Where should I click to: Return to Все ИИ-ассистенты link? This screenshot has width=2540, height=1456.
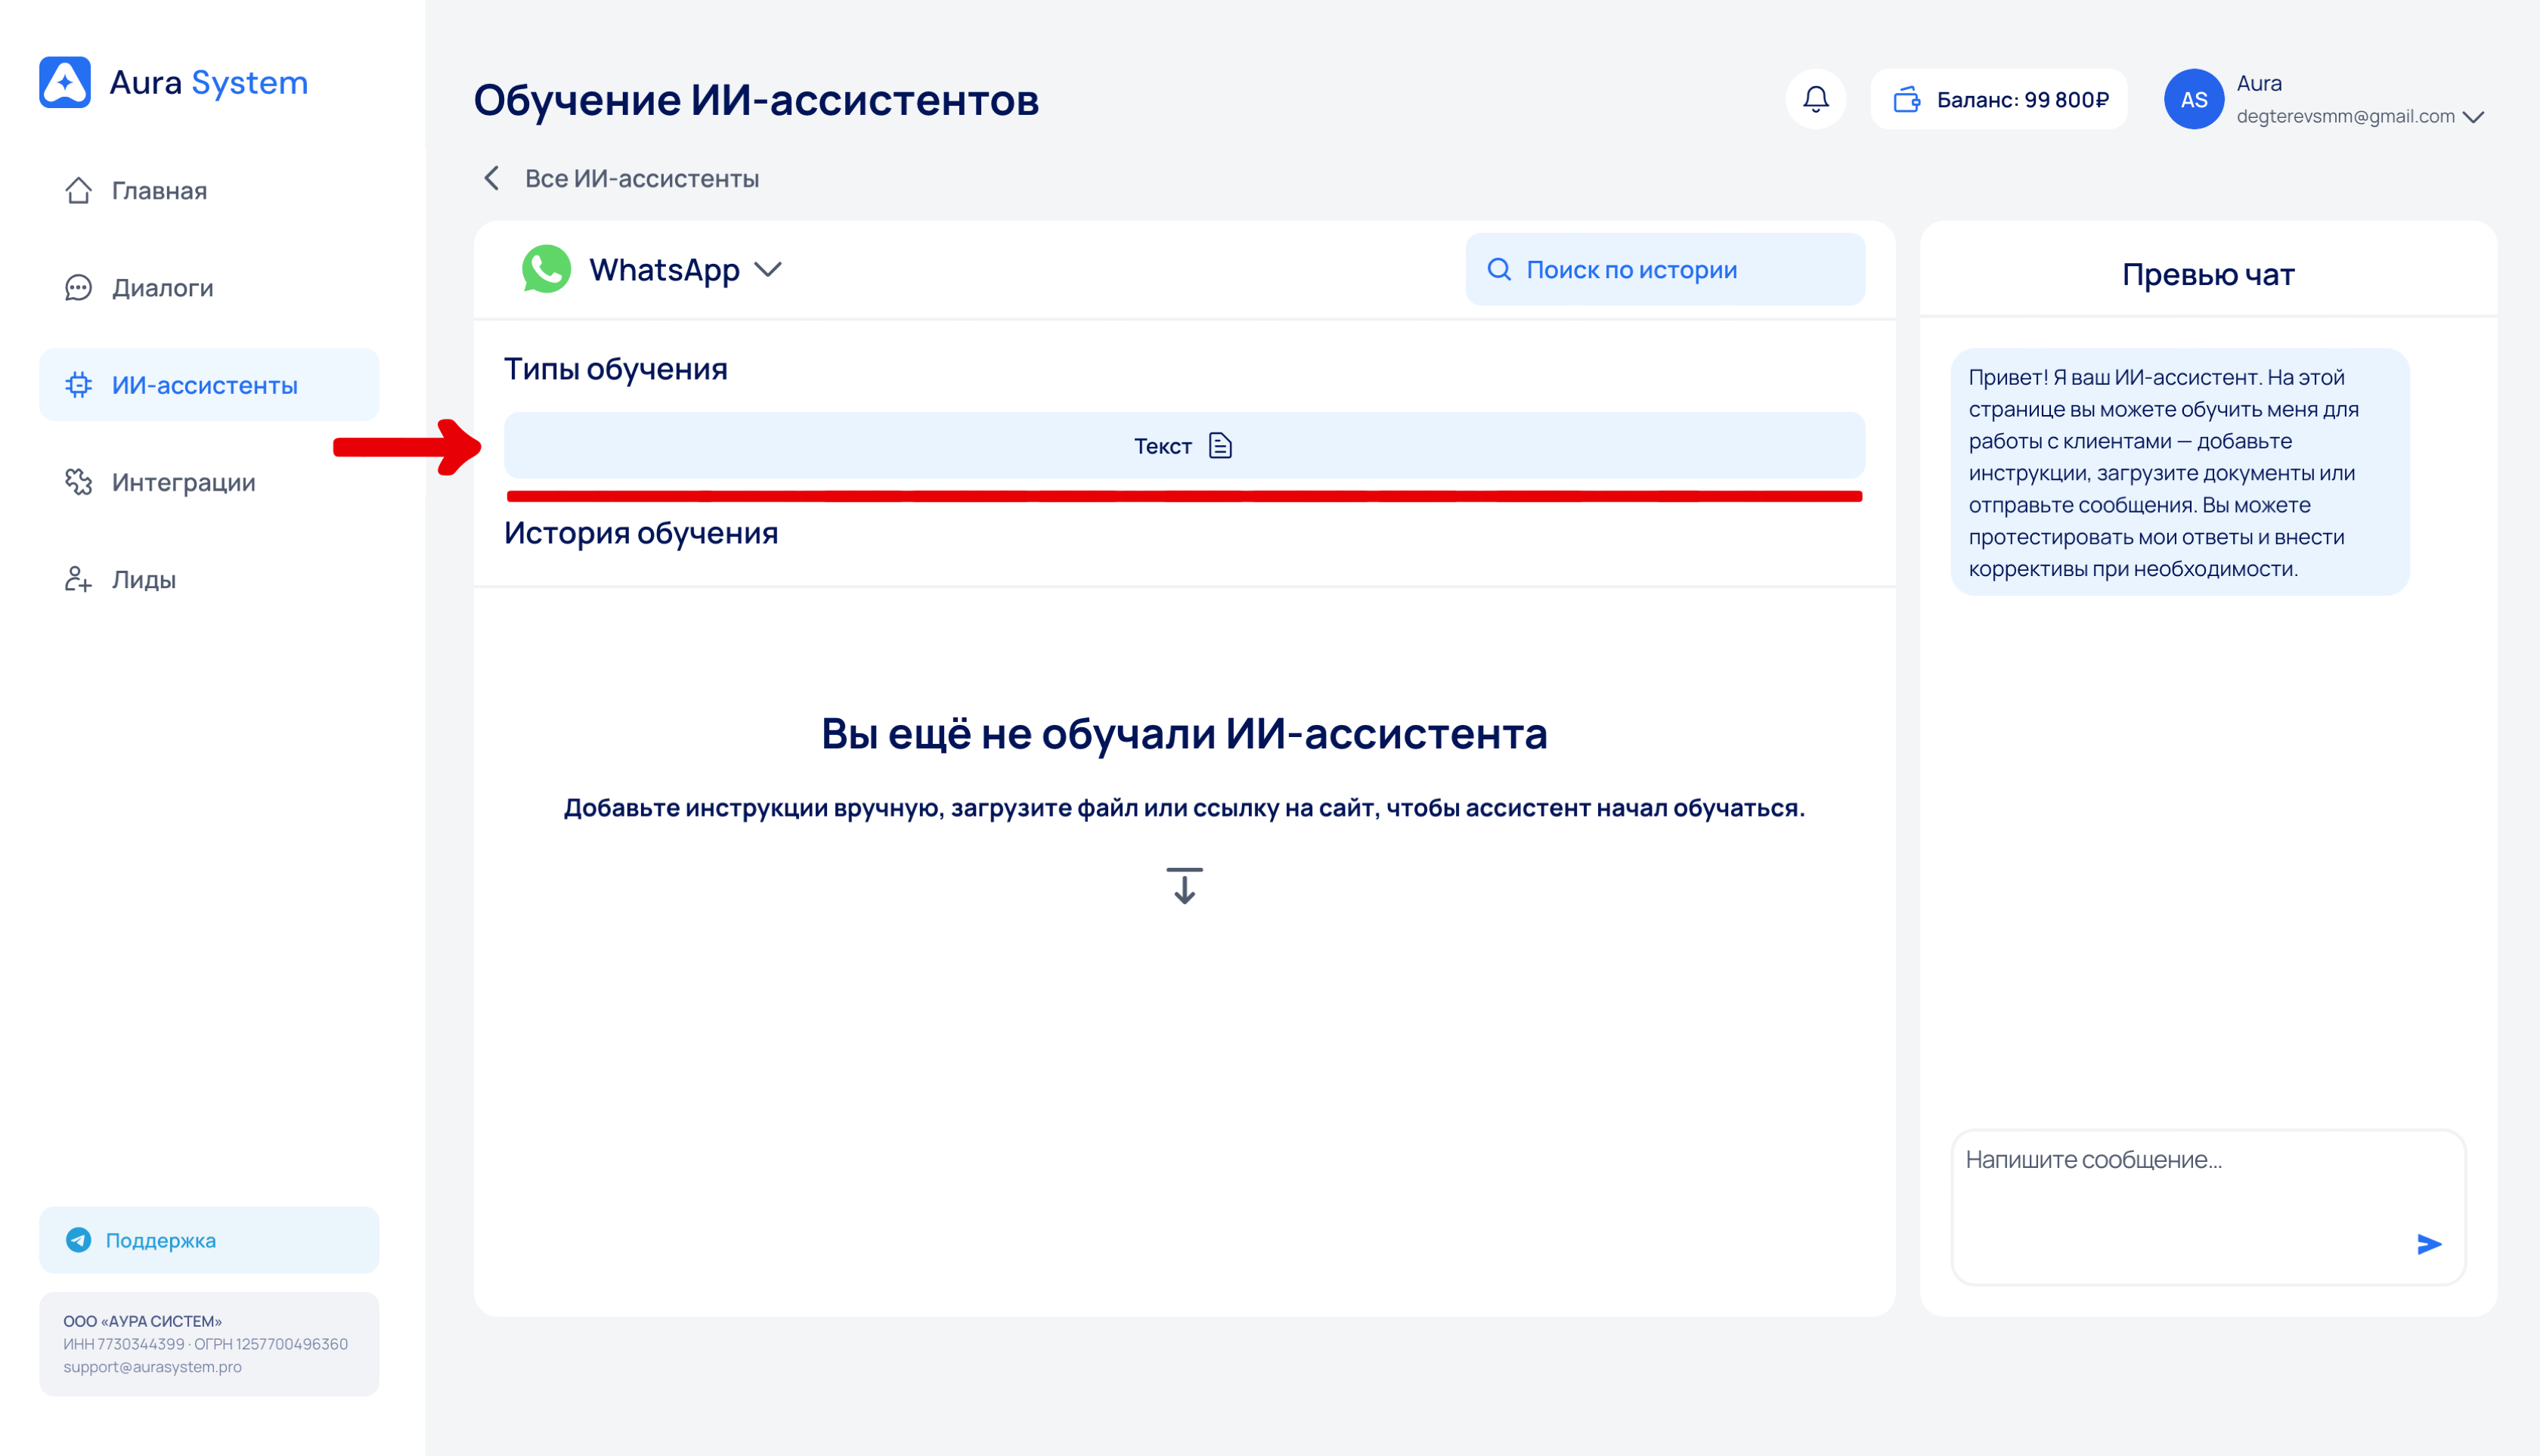641,178
